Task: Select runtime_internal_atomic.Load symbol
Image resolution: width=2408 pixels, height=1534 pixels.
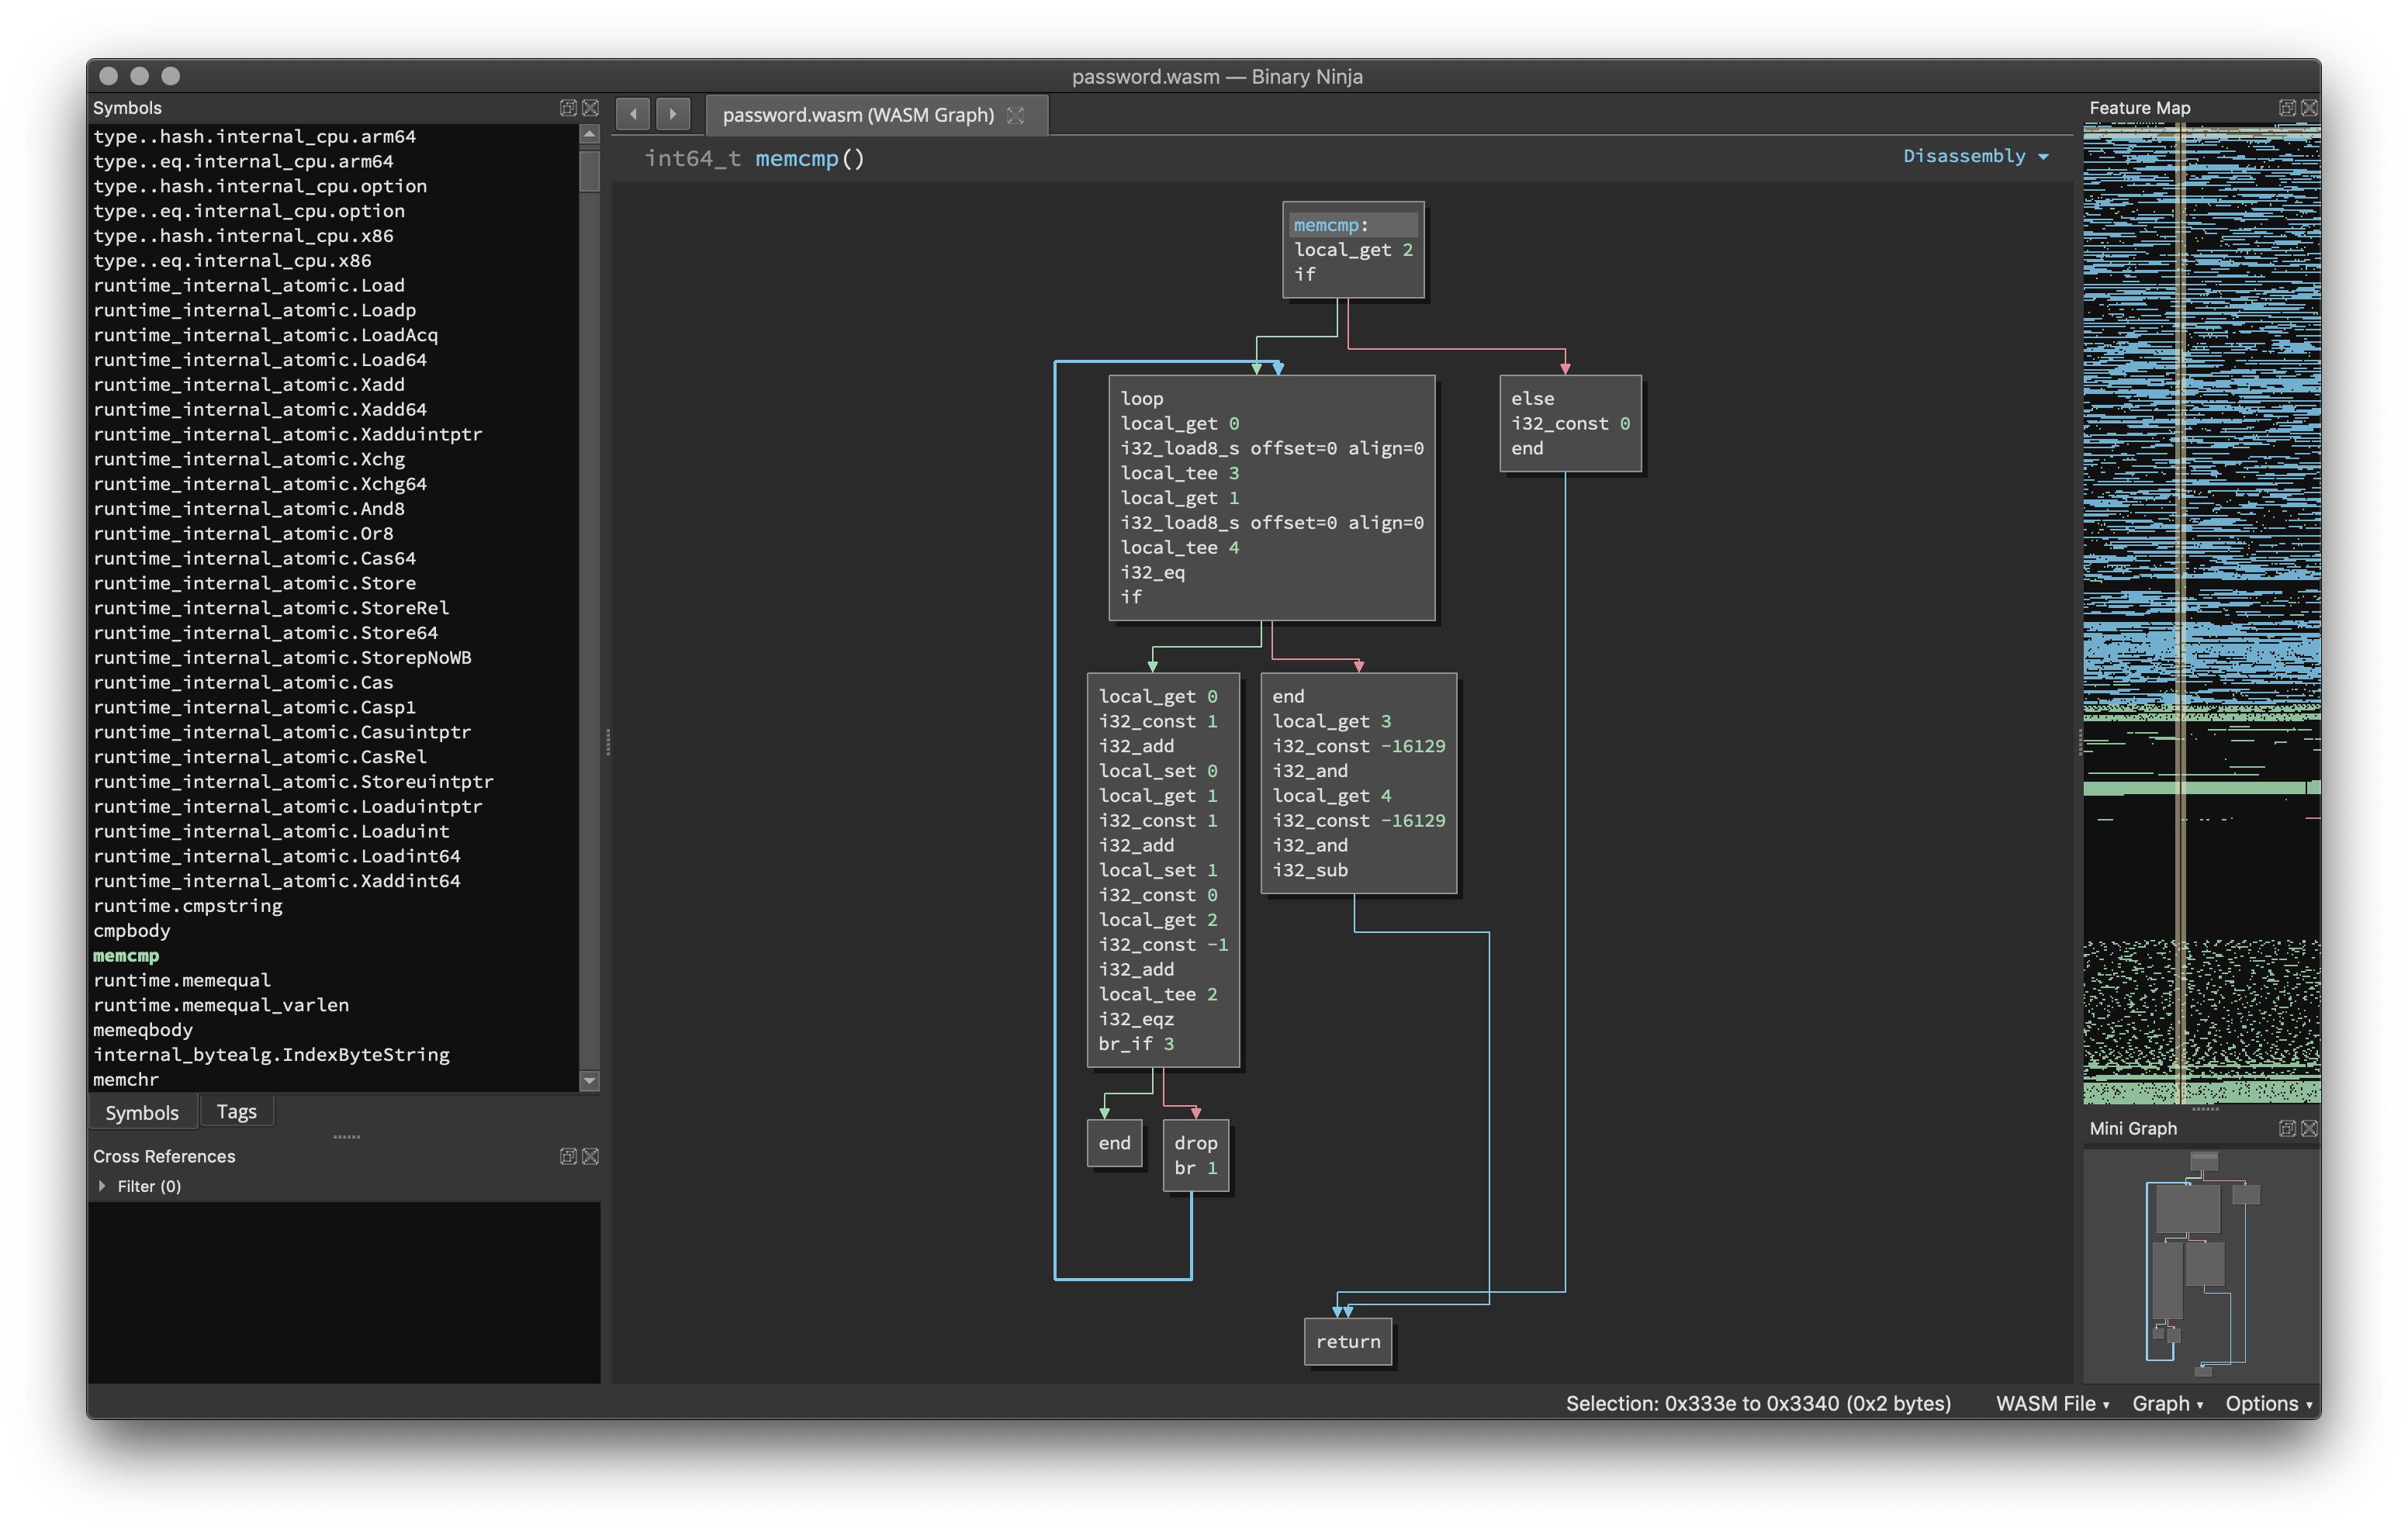Action: point(249,285)
